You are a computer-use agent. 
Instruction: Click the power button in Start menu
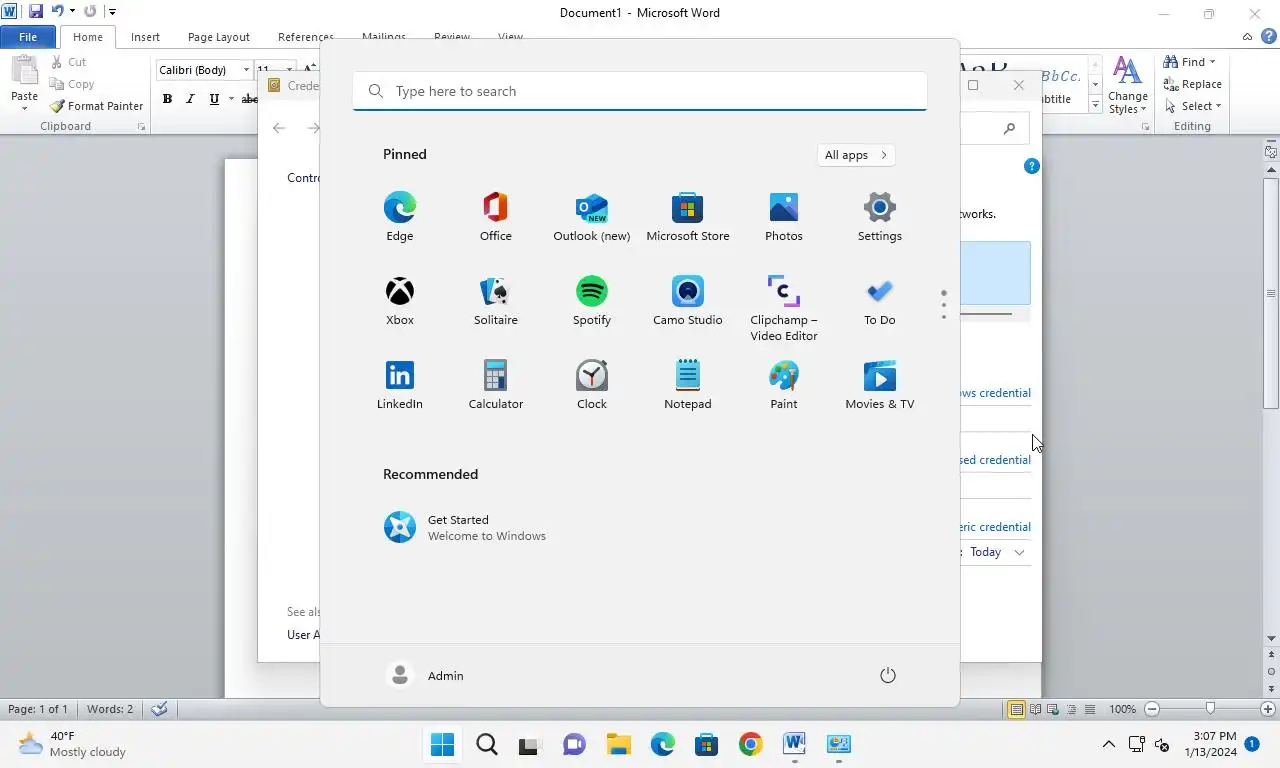pyautogui.click(x=887, y=675)
